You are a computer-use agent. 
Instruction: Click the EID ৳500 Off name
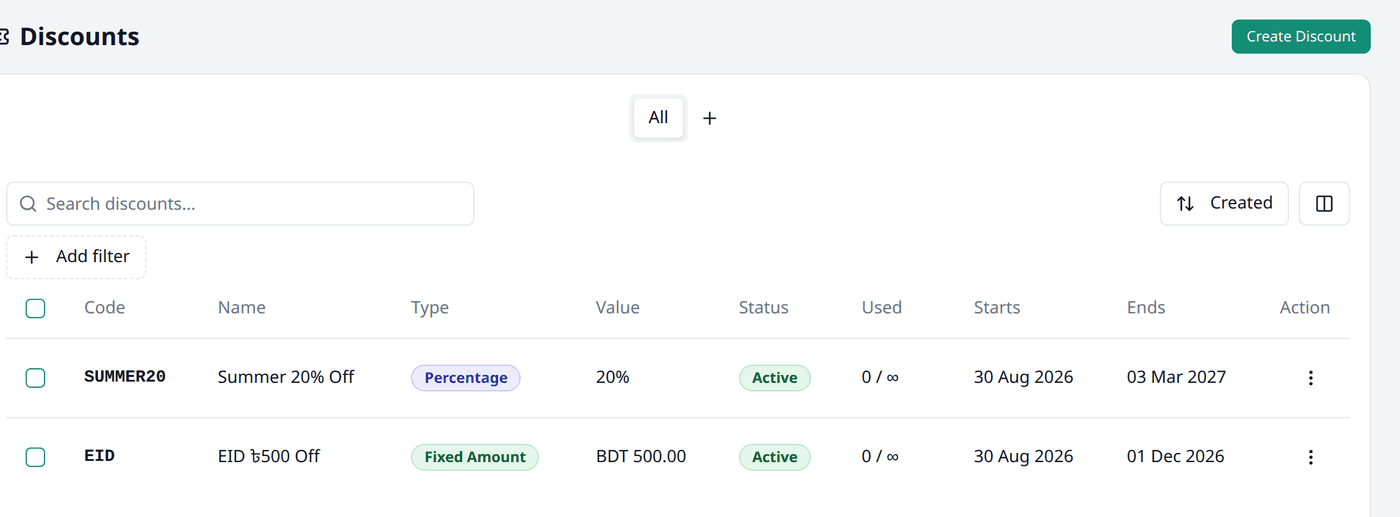click(269, 456)
